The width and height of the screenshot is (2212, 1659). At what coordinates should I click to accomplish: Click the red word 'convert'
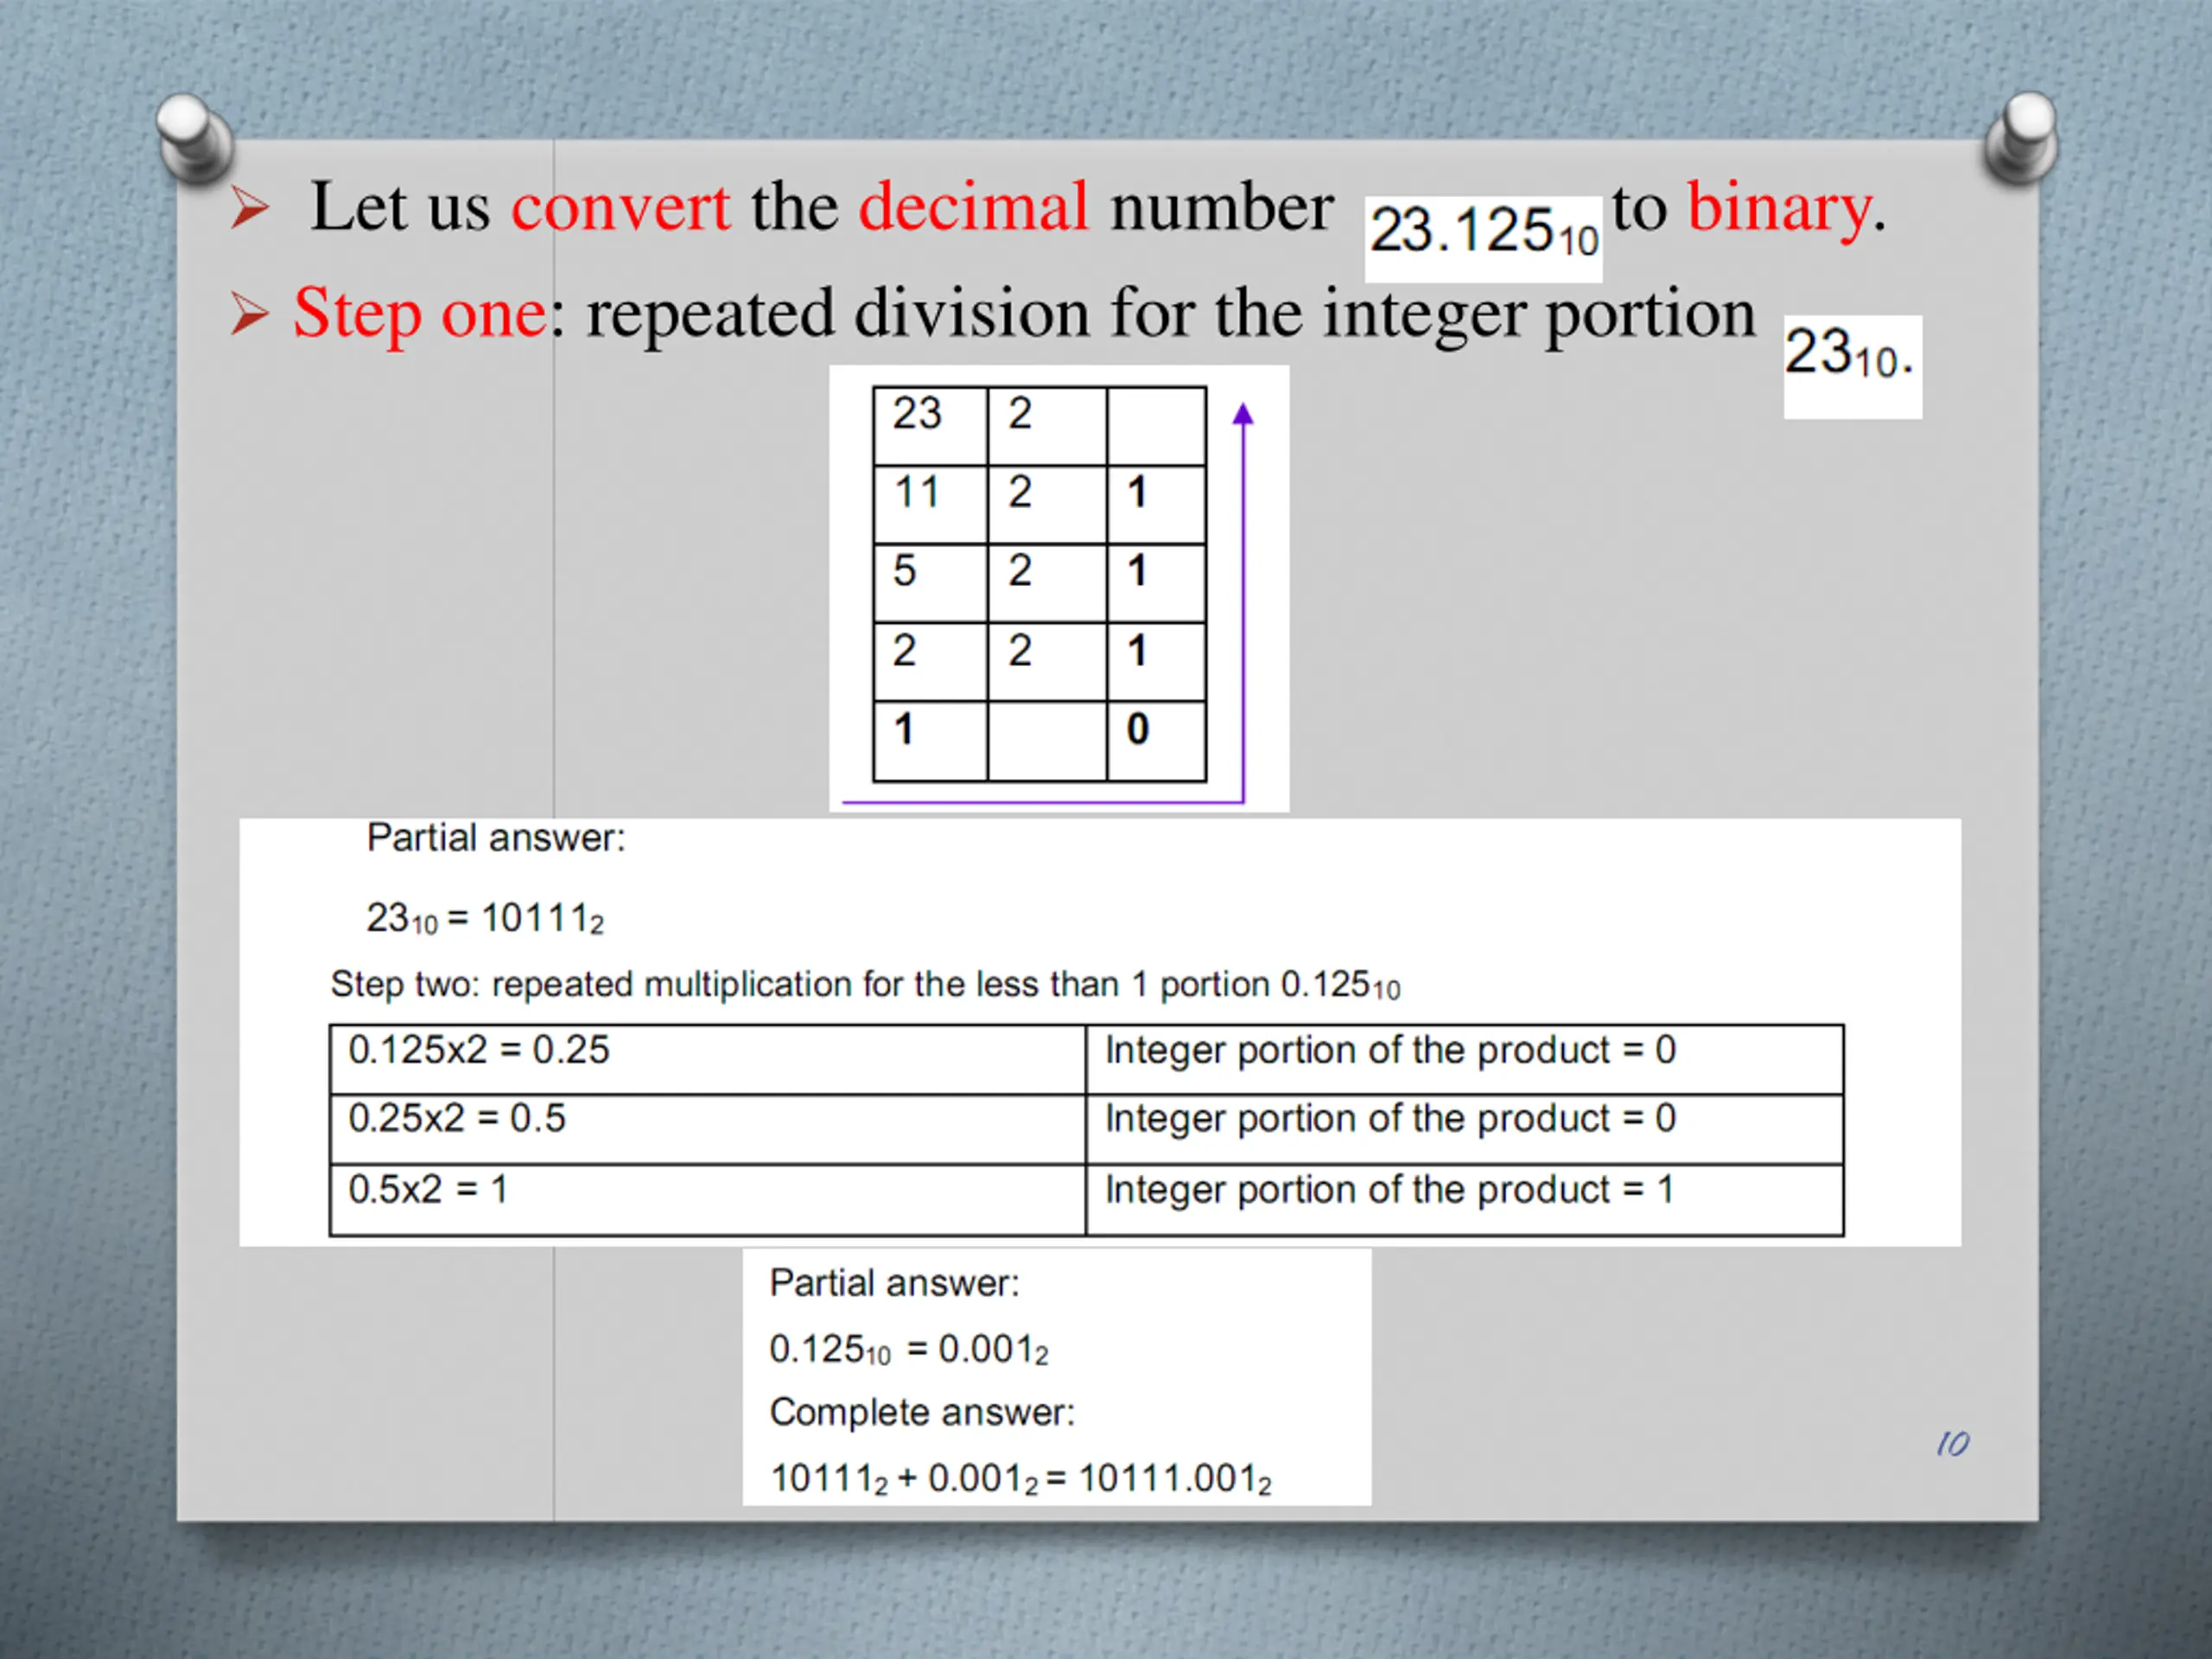coord(620,208)
